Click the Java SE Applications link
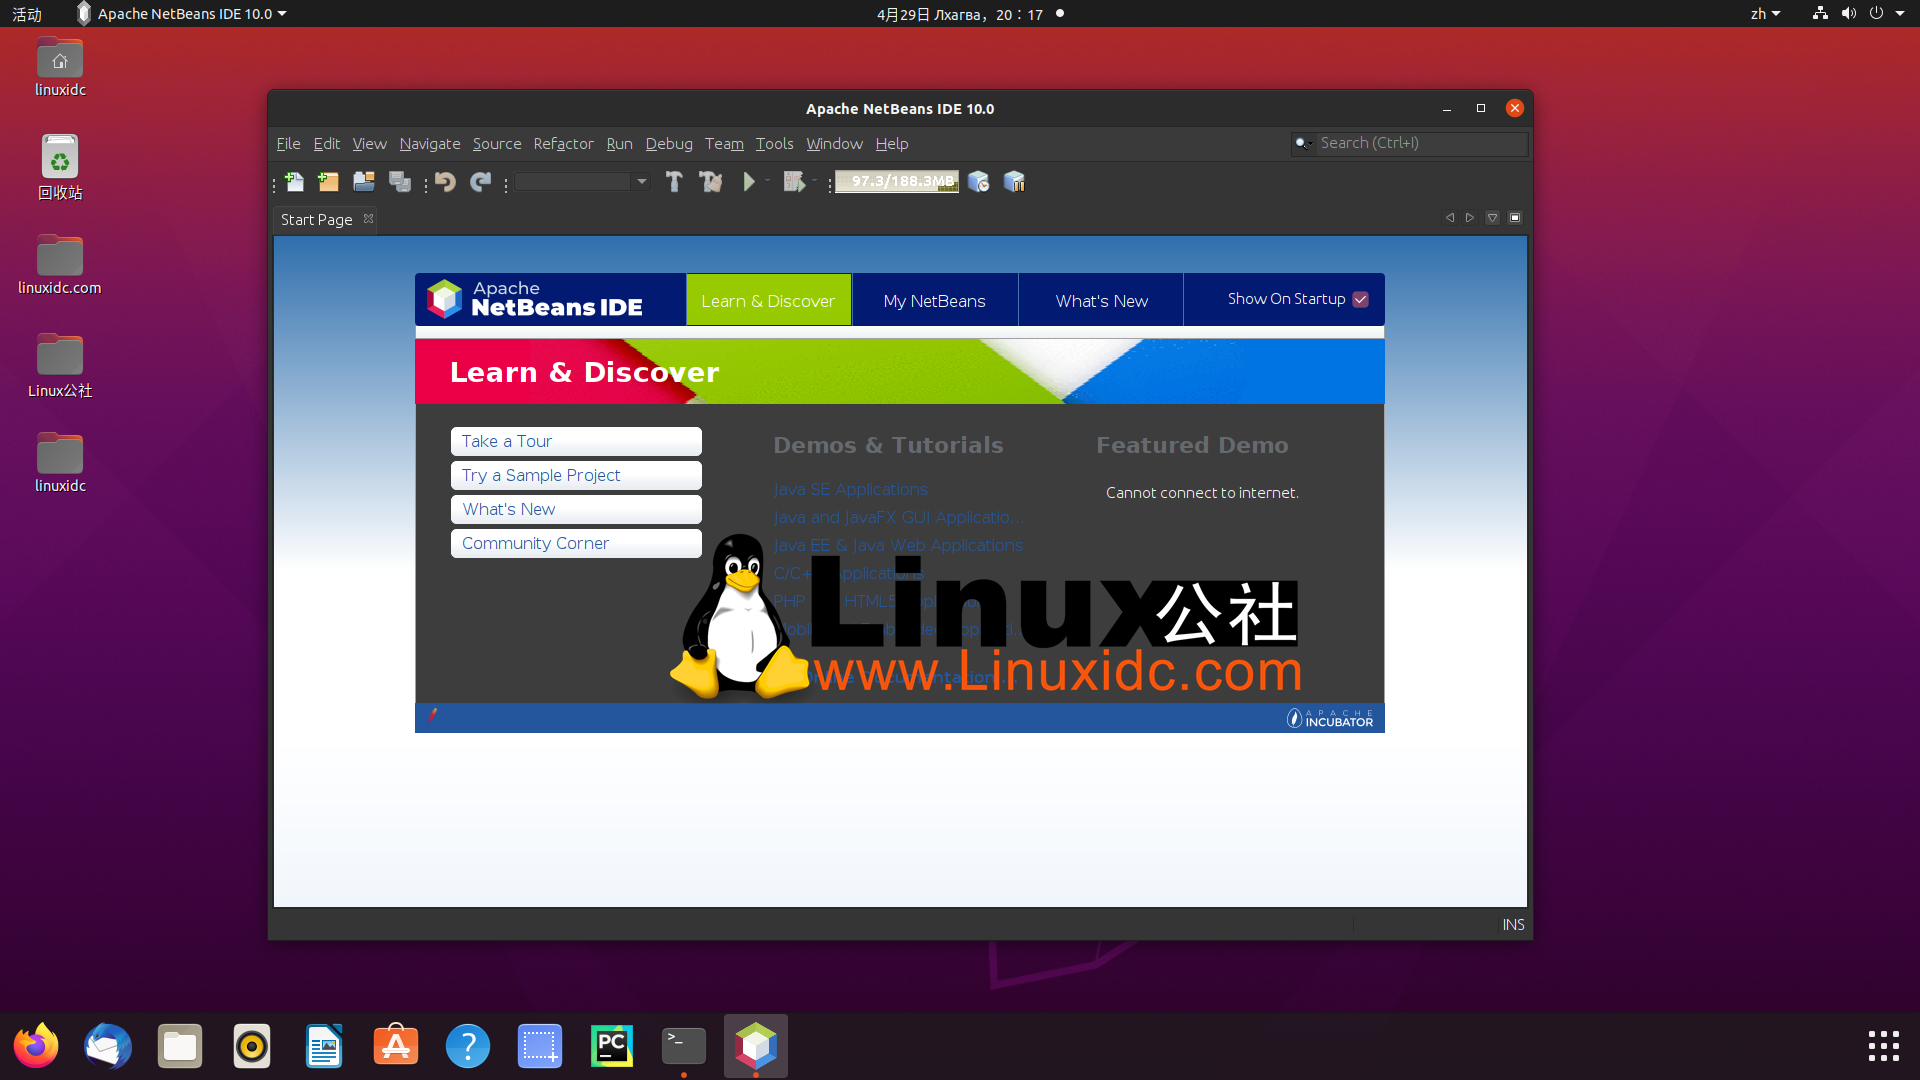 [851, 488]
